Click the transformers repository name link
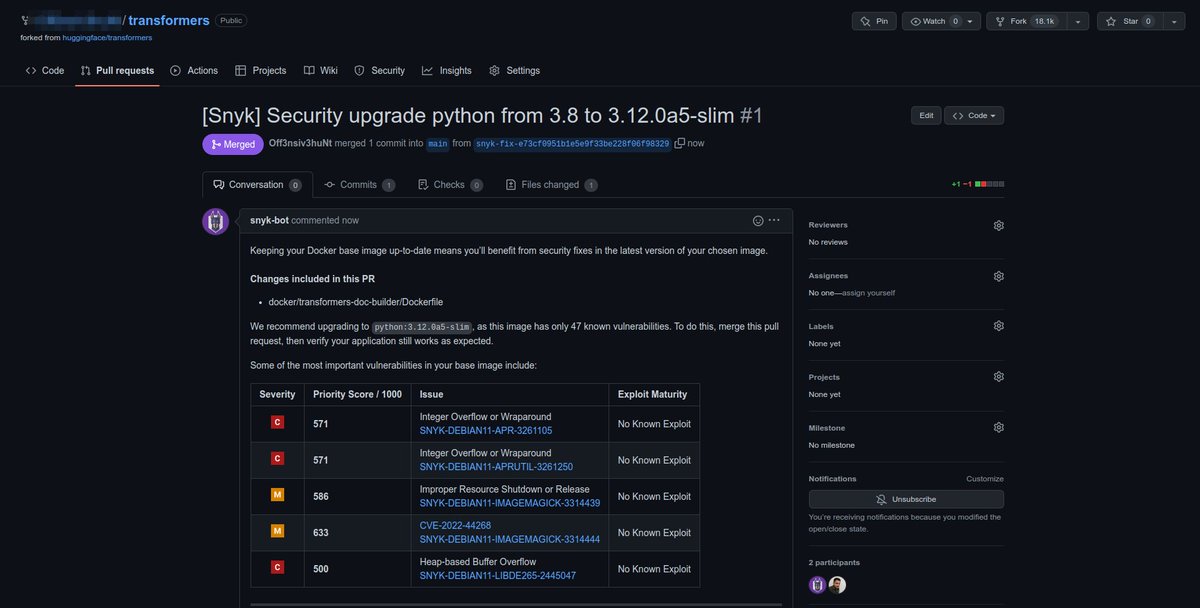Image resolution: width=1200 pixels, height=608 pixels. (169, 20)
